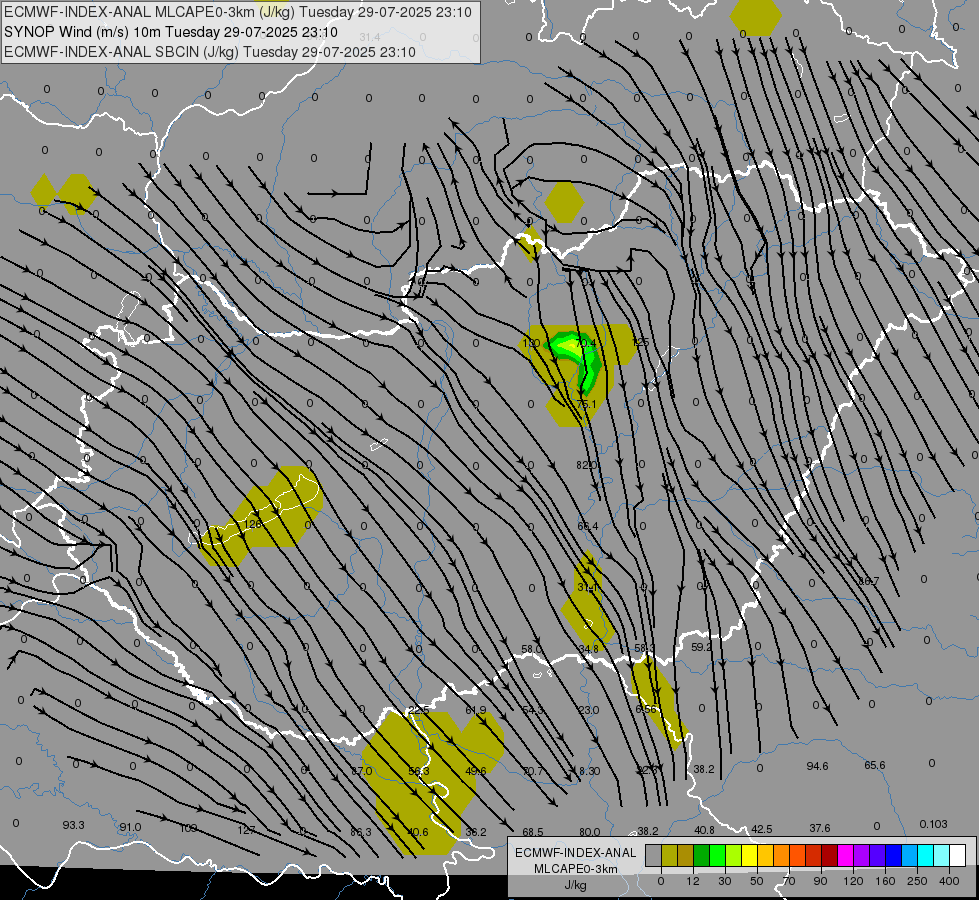
Task: Click the SBCIN header line
Action: click(x=210, y=52)
